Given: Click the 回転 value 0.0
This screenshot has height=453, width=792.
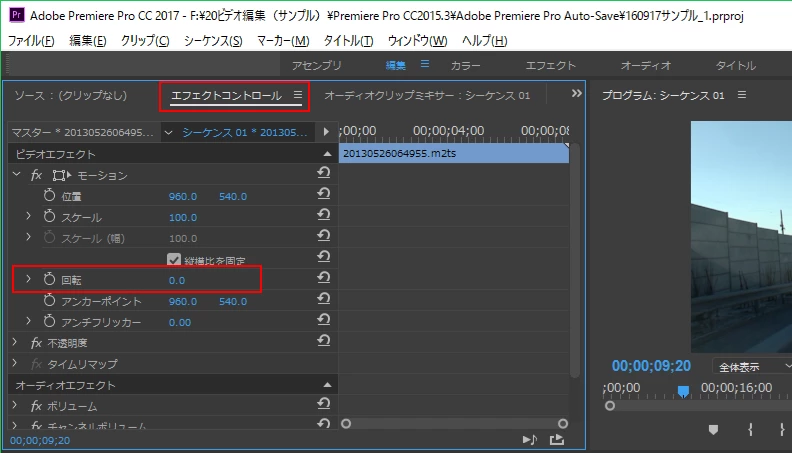Looking at the screenshot, I should [177, 280].
